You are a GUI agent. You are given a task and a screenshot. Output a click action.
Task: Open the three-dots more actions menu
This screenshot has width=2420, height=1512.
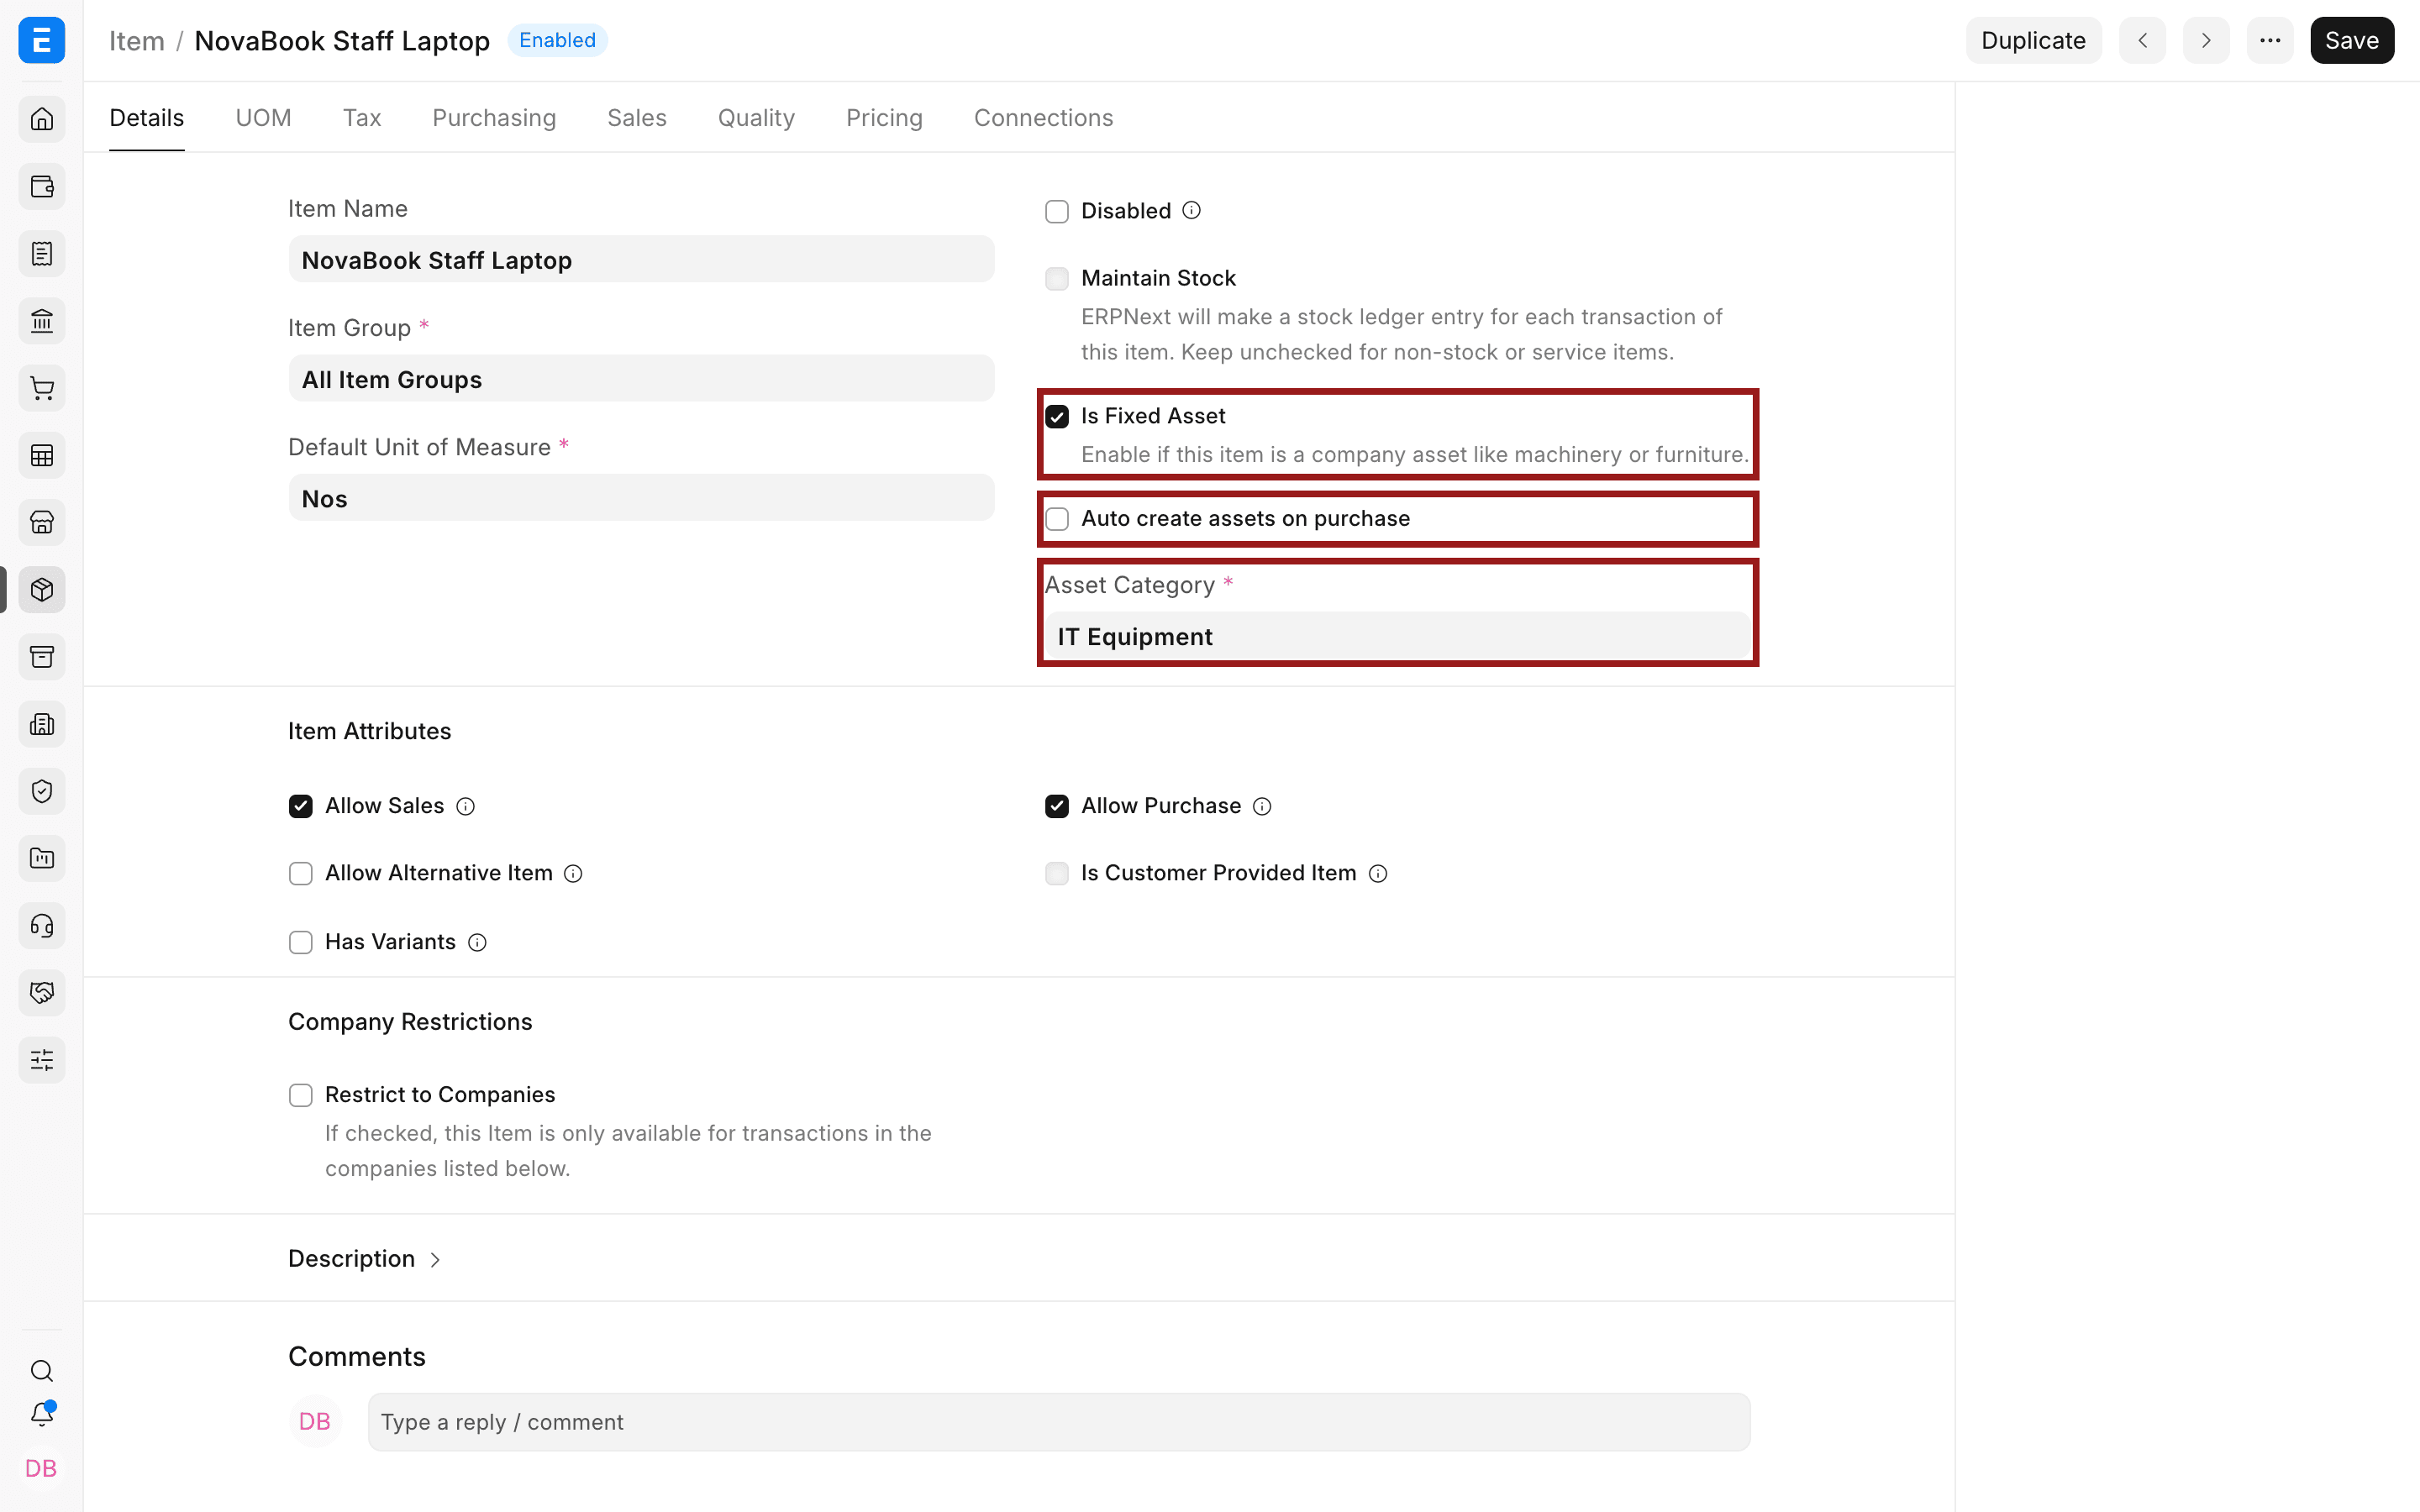[2270, 40]
